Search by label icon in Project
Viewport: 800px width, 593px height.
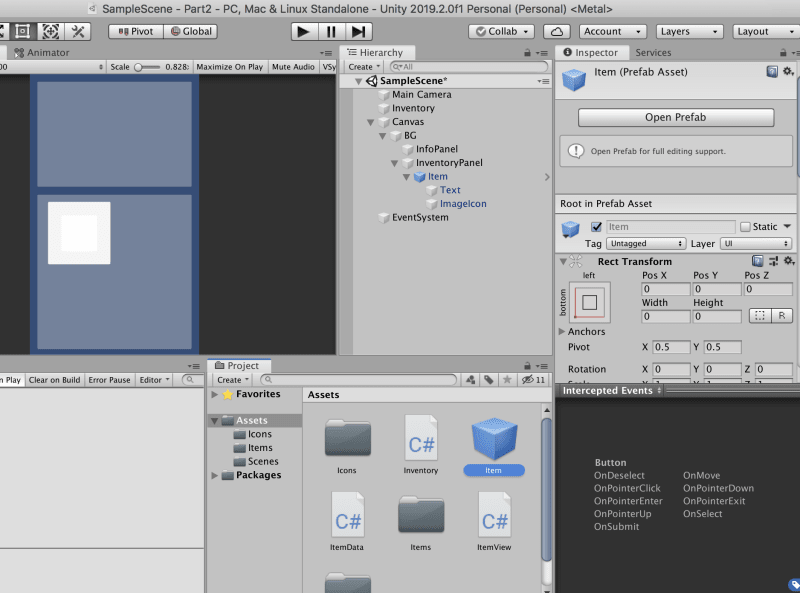pyautogui.click(x=489, y=380)
